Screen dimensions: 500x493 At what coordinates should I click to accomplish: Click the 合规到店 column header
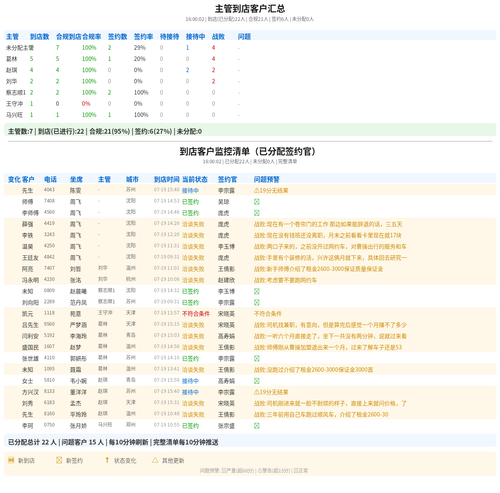click(x=69, y=36)
